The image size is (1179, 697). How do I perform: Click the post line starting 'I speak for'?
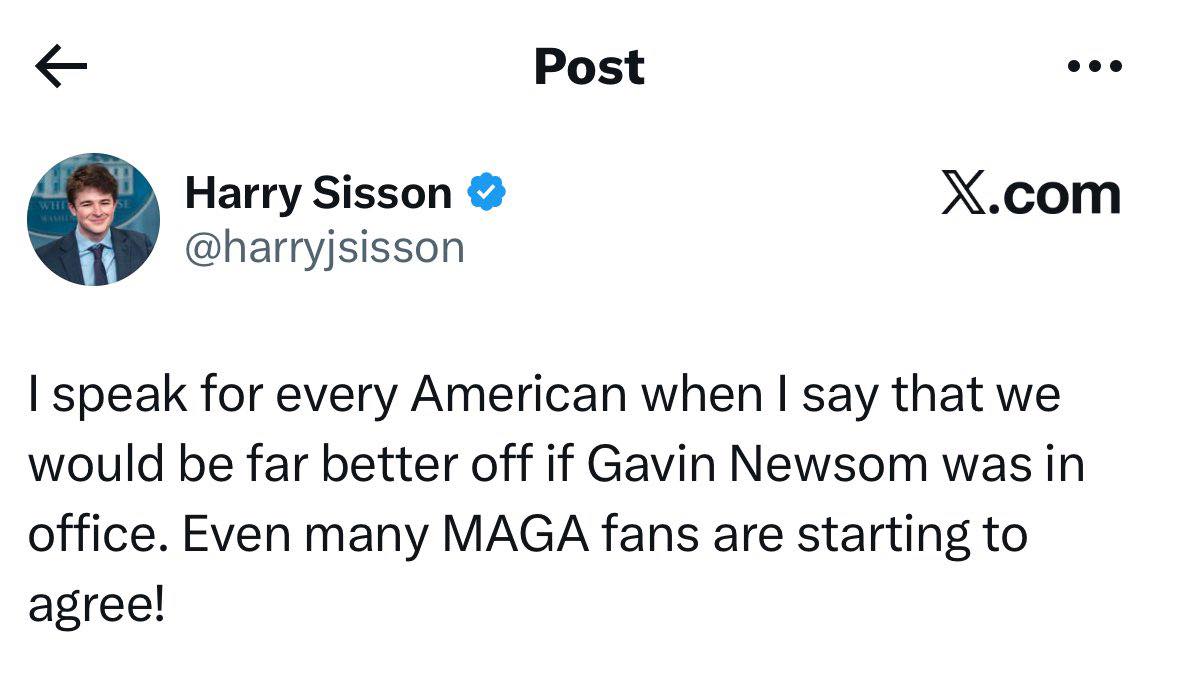pos(544,395)
